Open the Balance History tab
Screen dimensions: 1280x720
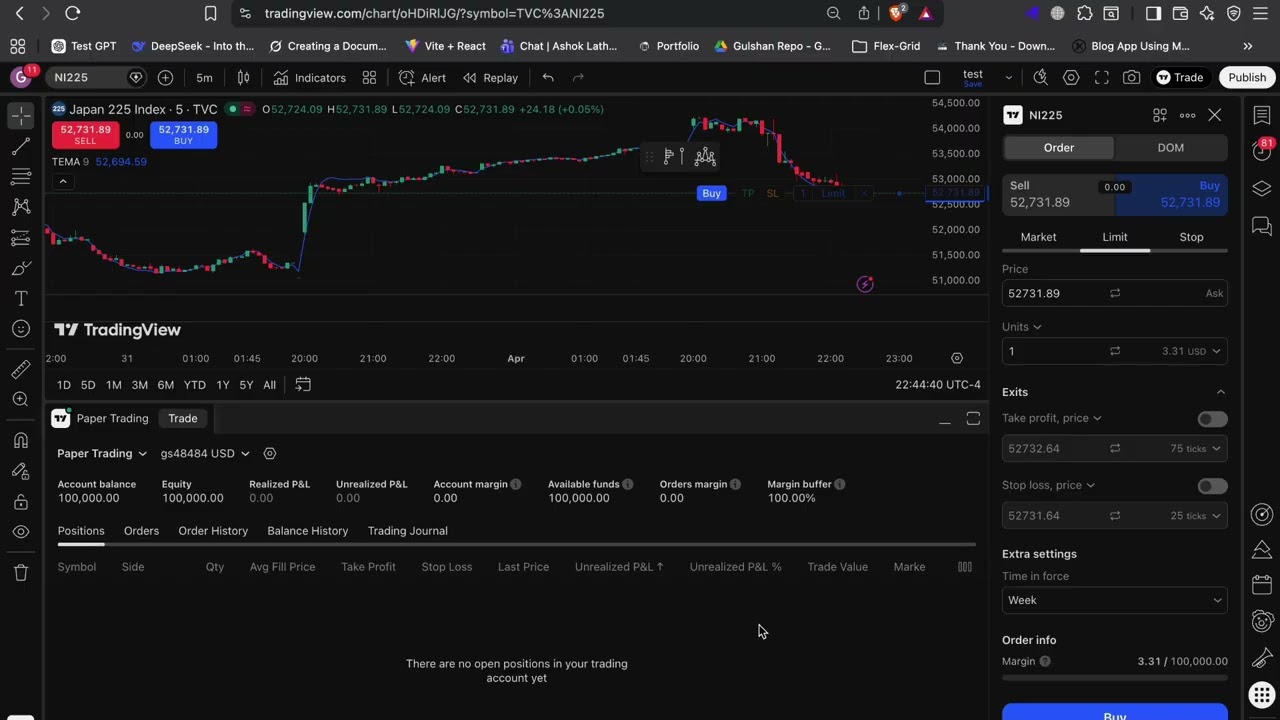(308, 531)
